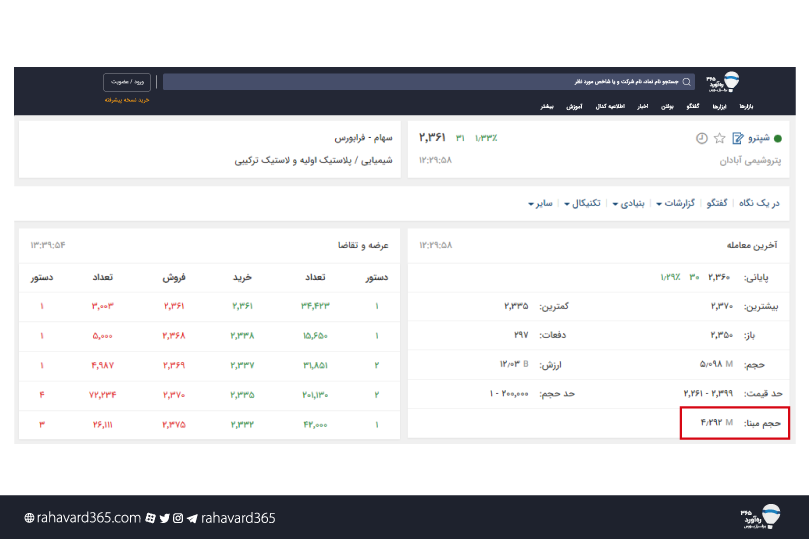
Task: Expand the سایر dropdown
Action: [x=540, y=203]
